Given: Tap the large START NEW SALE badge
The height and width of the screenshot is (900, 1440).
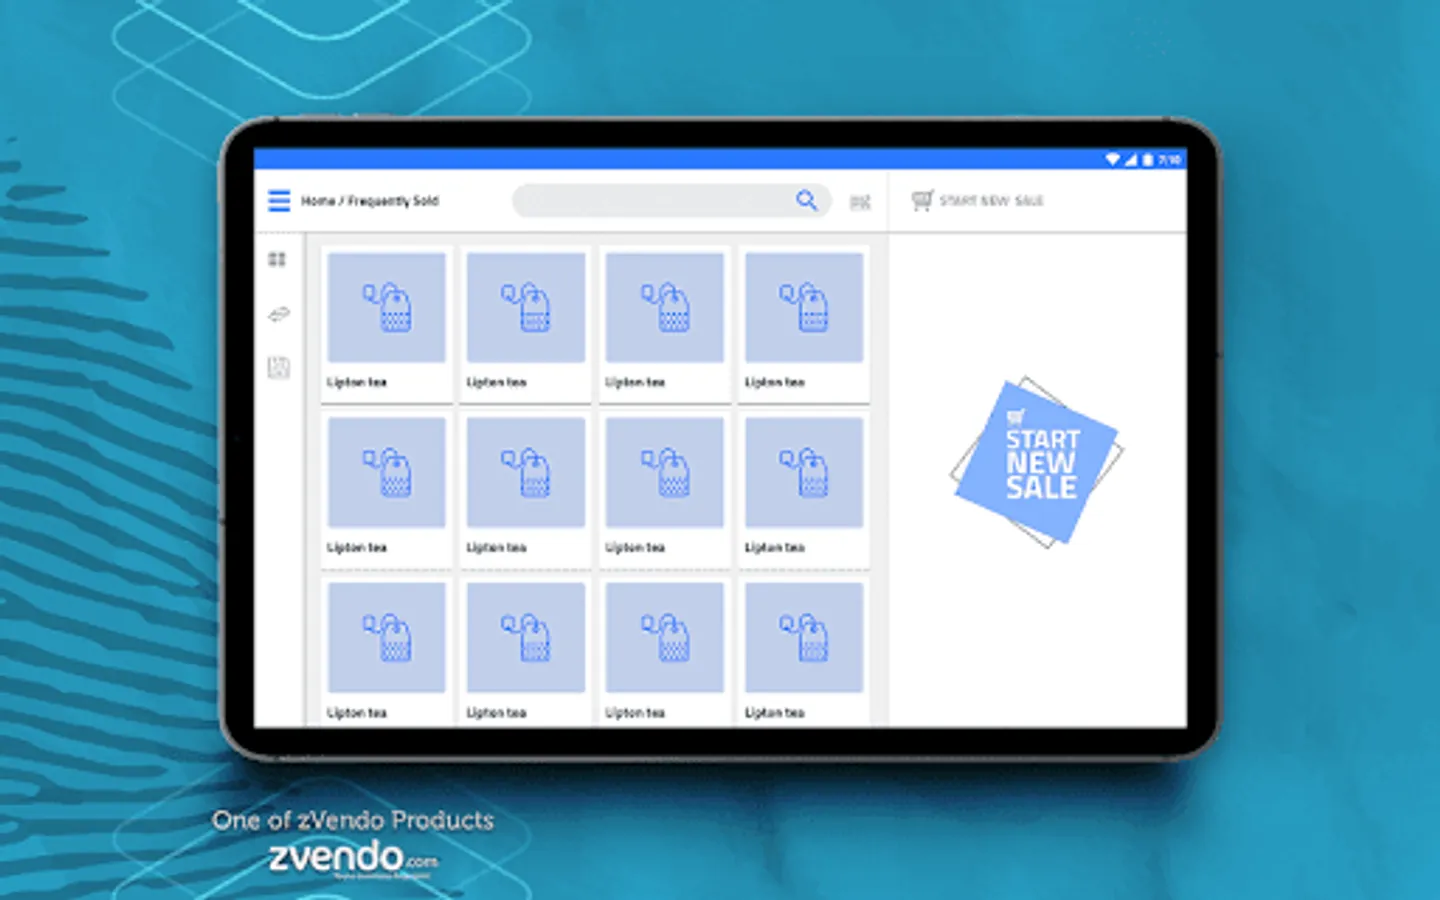Looking at the screenshot, I should coord(1037,462).
